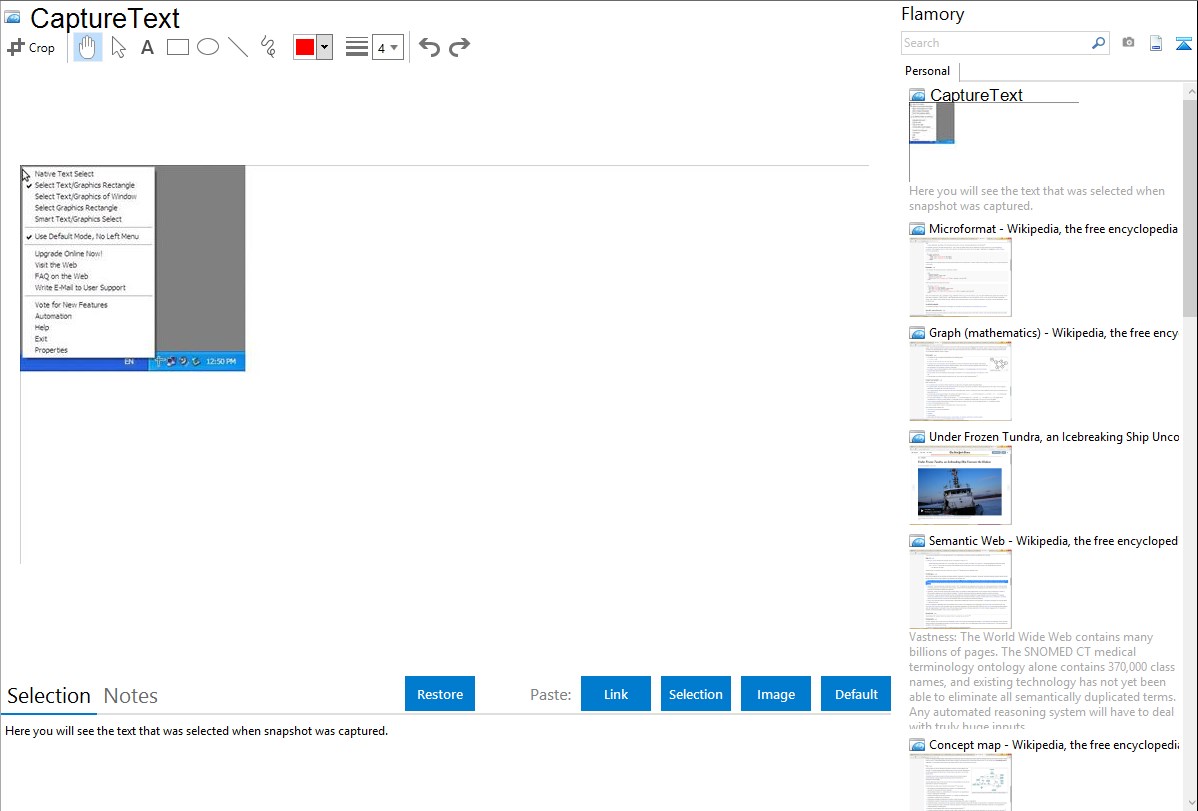The image size is (1198, 811).
Task: Open the CaptureText snapshot thumbnail
Action: tap(932, 123)
